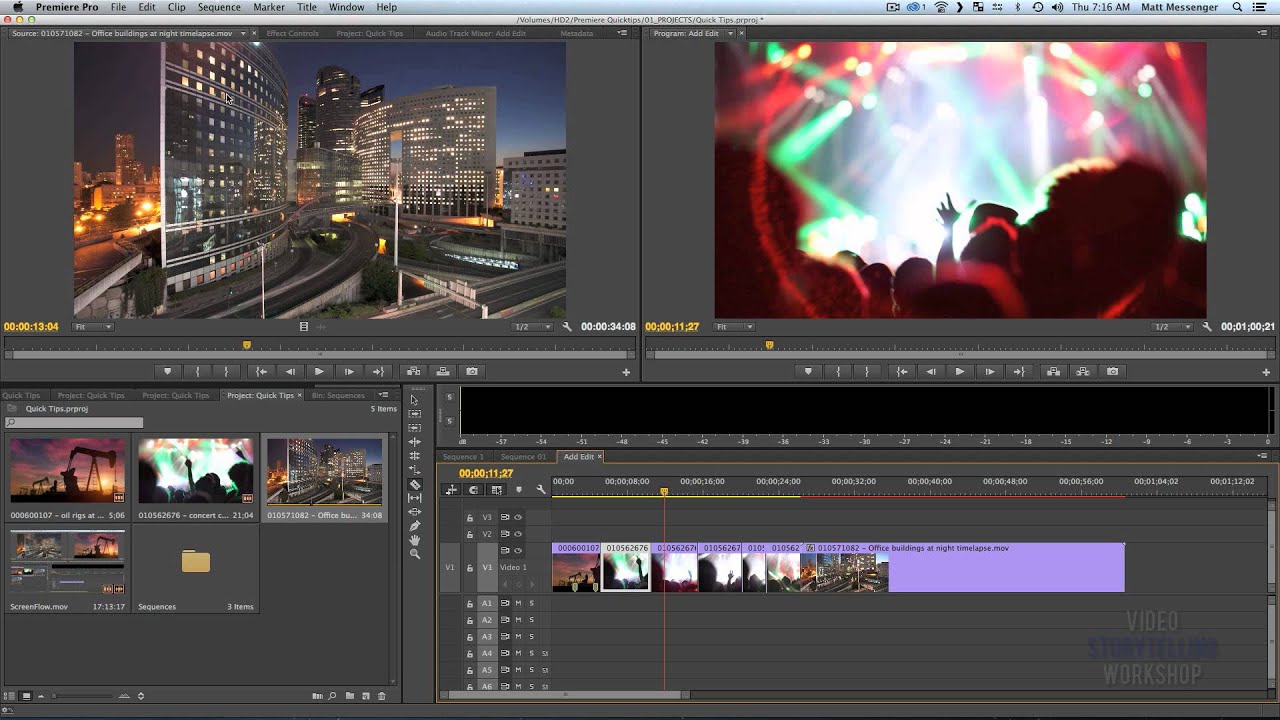Open Source monitor Fit zoom dropdown
The height and width of the screenshot is (720, 1280).
point(93,327)
